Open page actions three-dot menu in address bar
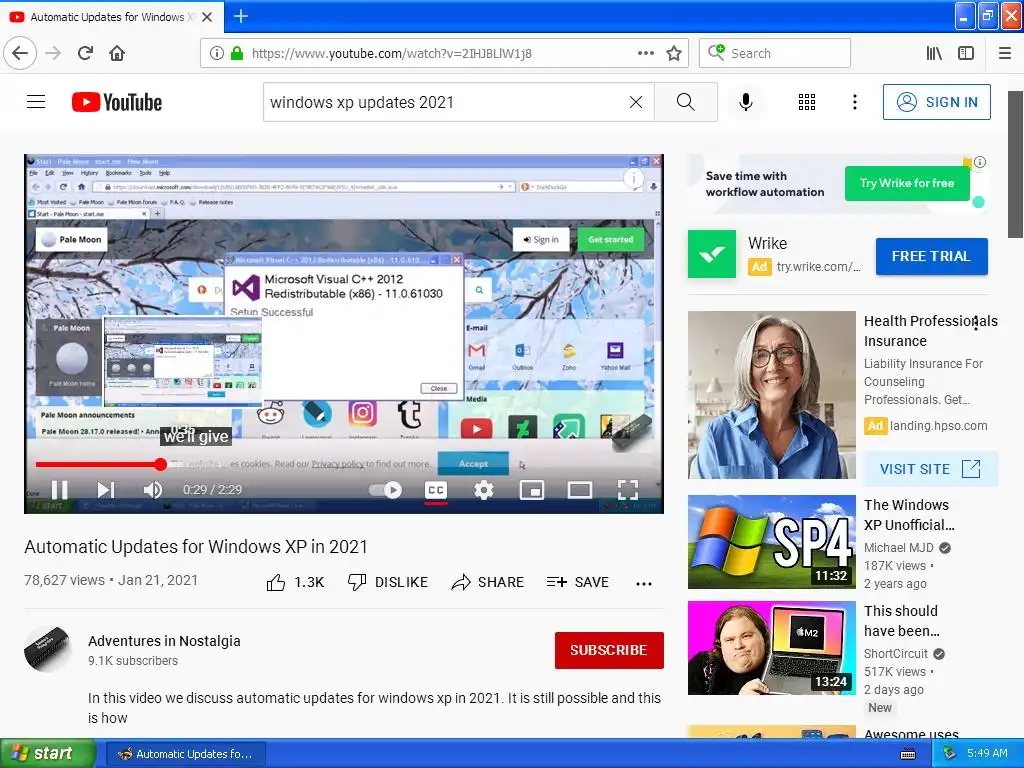This screenshot has width=1024, height=768. (x=645, y=53)
